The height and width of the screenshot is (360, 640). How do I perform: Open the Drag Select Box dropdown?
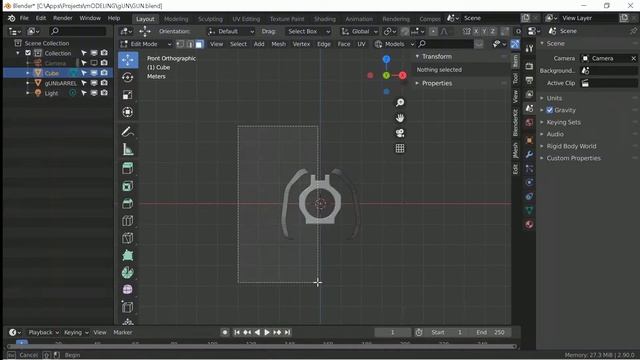pyautogui.click(x=308, y=31)
